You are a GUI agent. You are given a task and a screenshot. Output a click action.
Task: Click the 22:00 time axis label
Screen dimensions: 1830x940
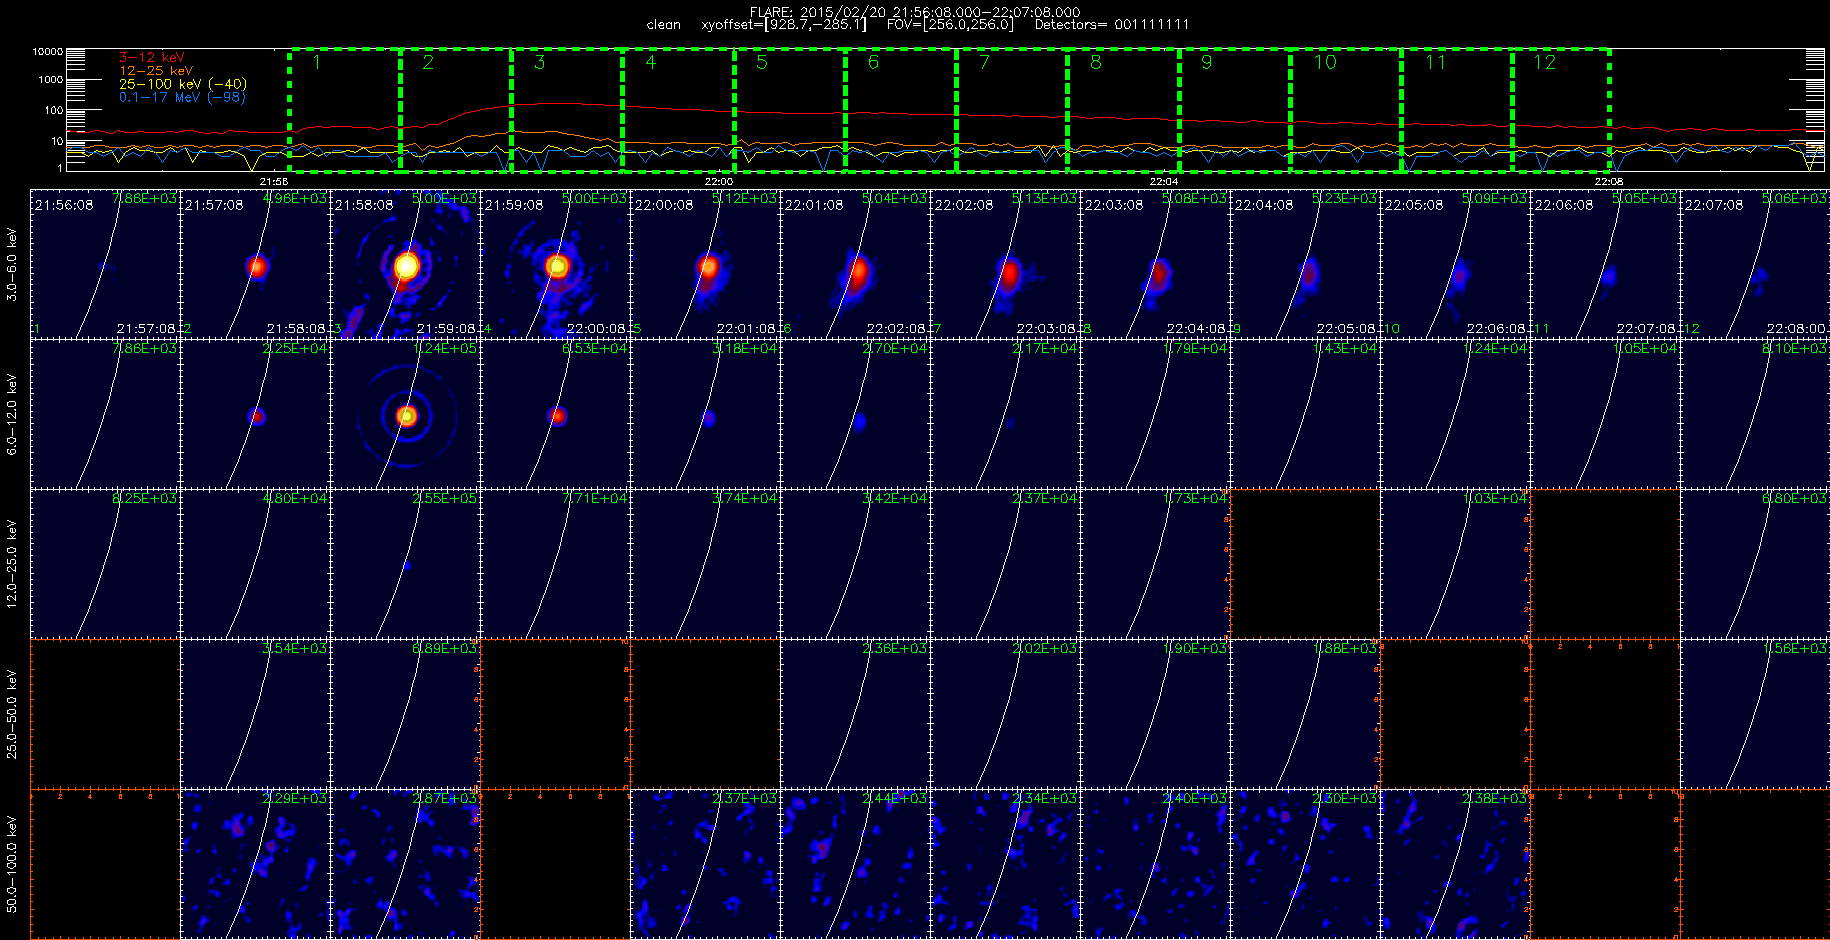pyautogui.click(x=719, y=182)
